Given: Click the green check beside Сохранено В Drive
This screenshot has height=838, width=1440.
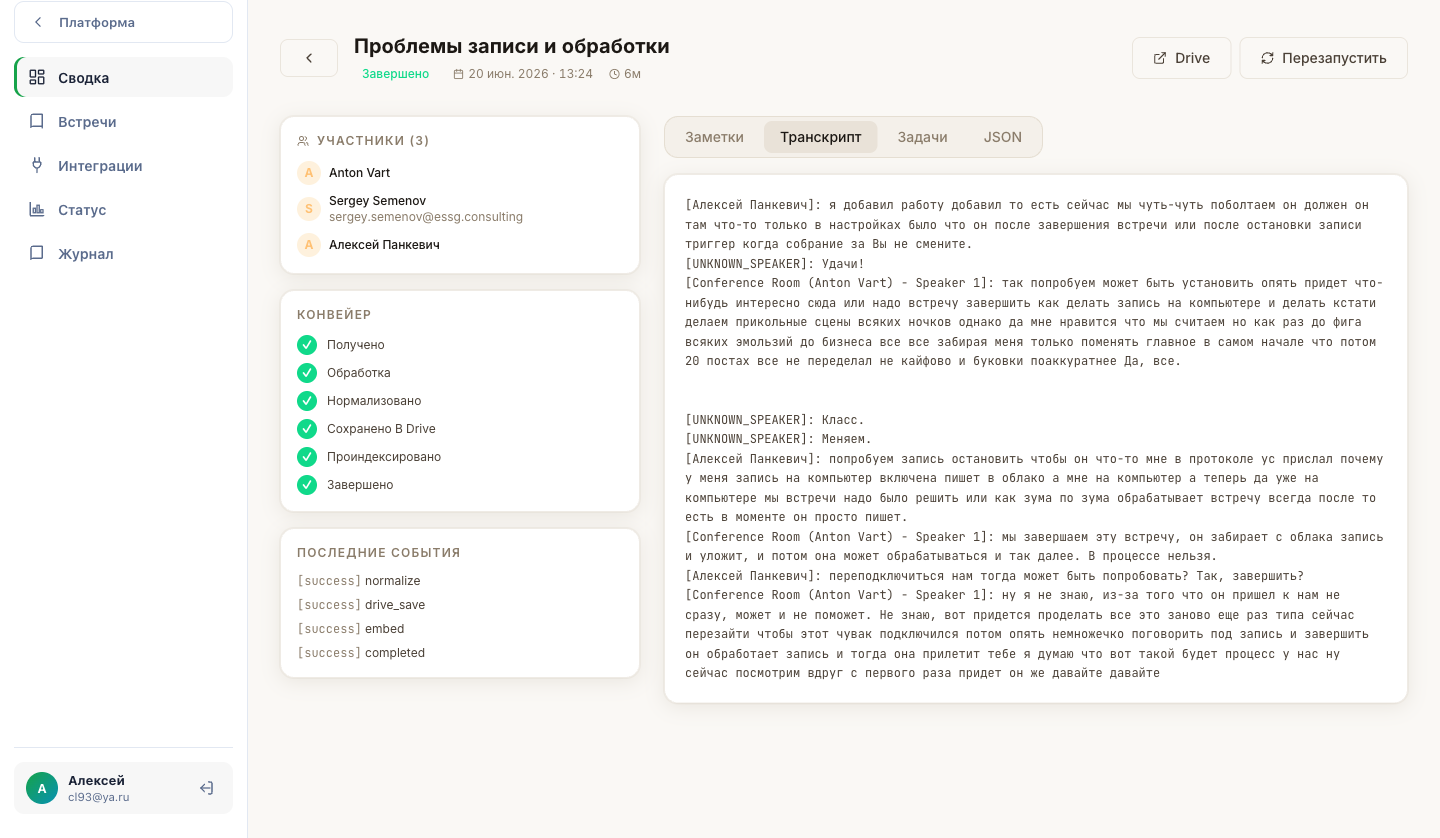Looking at the screenshot, I should pos(307,429).
